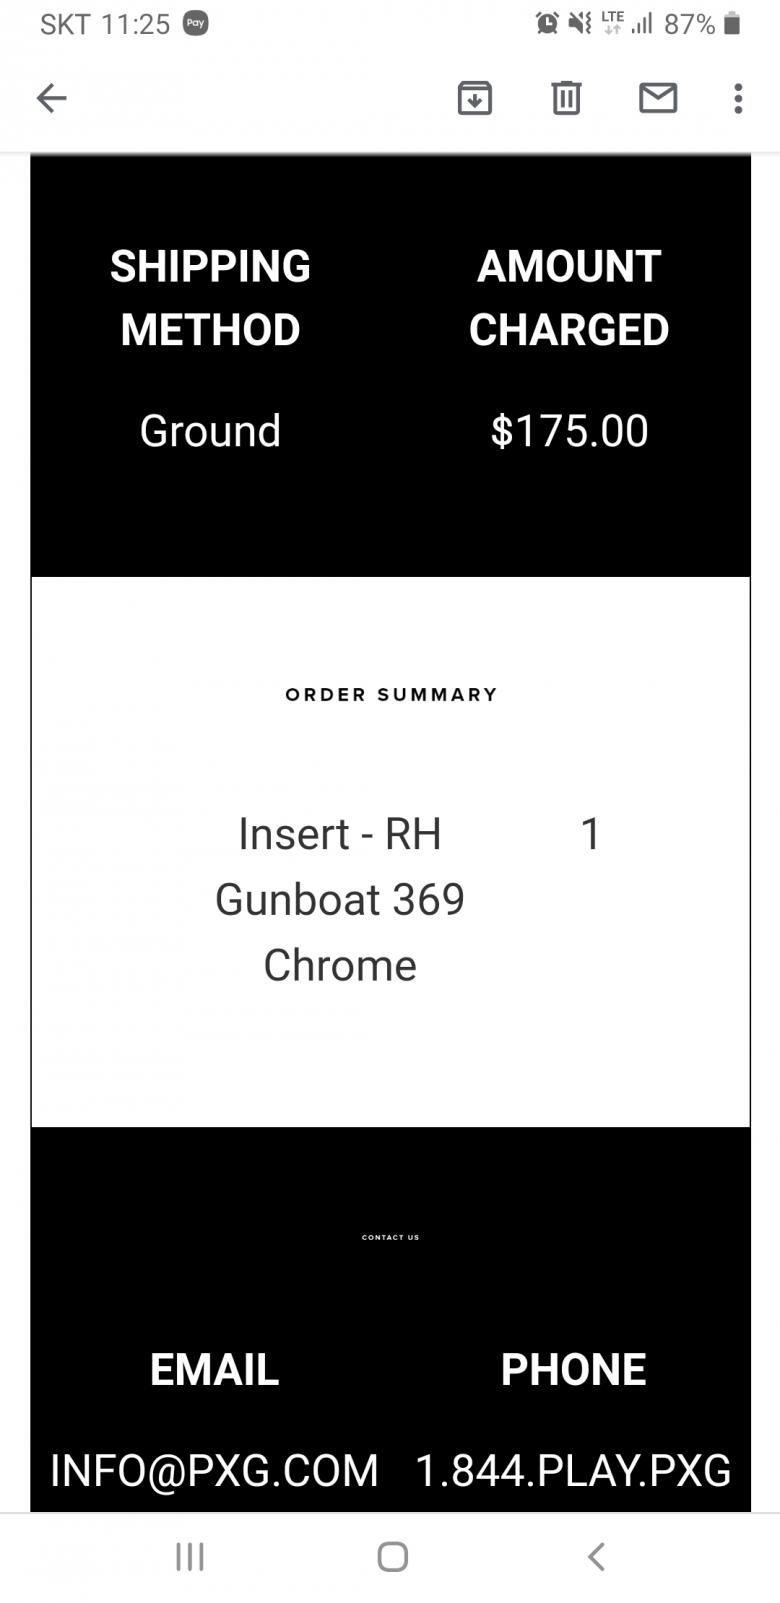
Task: Tap the CONTACT US heading
Action: pyautogui.click(x=390, y=1237)
